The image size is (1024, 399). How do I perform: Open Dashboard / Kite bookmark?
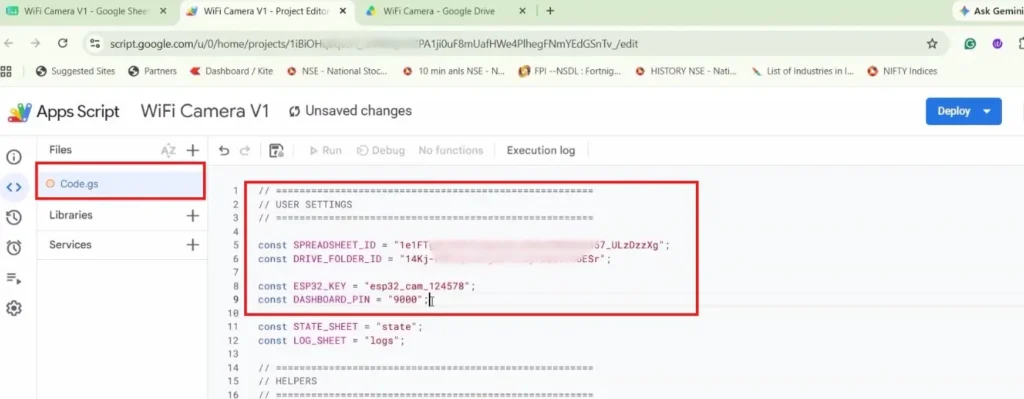click(231, 71)
